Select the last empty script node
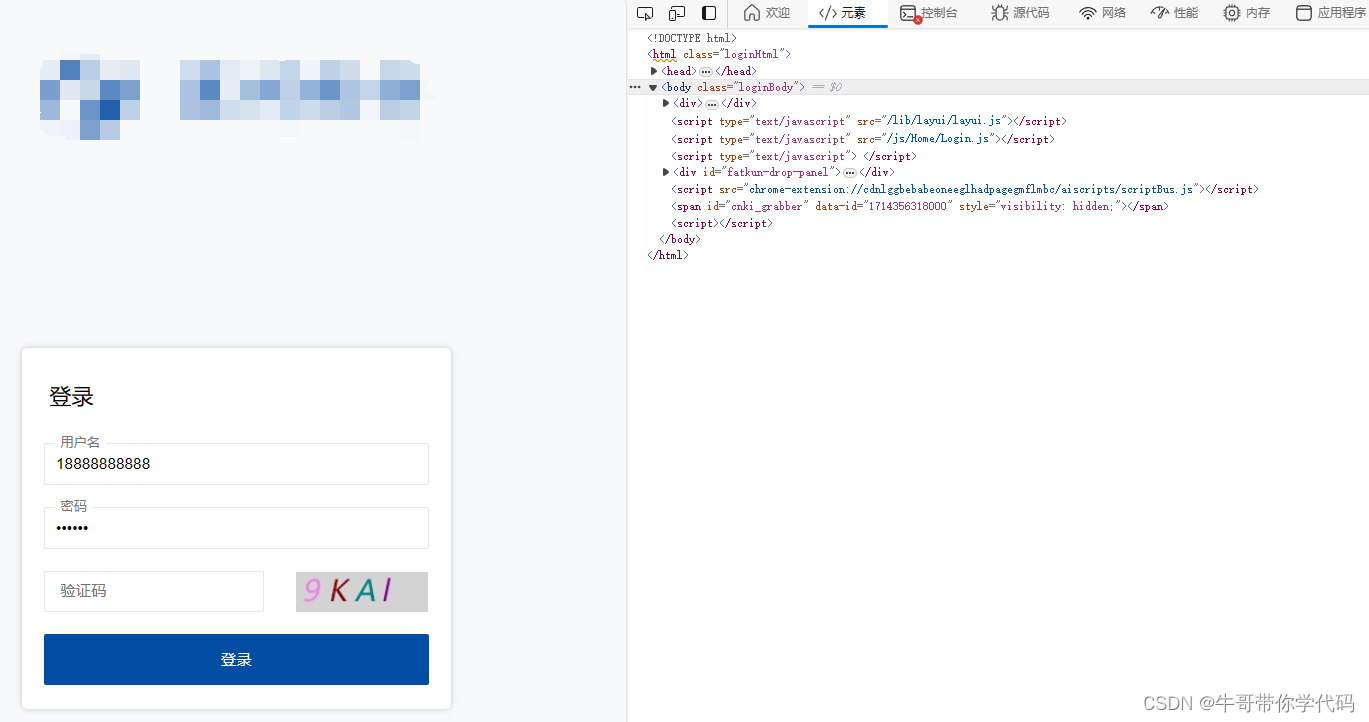This screenshot has width=1369, height=722. coord(722,223)
